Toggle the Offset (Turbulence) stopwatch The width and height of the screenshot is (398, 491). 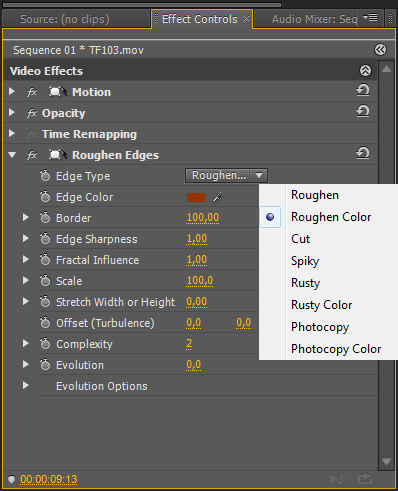(x=45, y=322)
